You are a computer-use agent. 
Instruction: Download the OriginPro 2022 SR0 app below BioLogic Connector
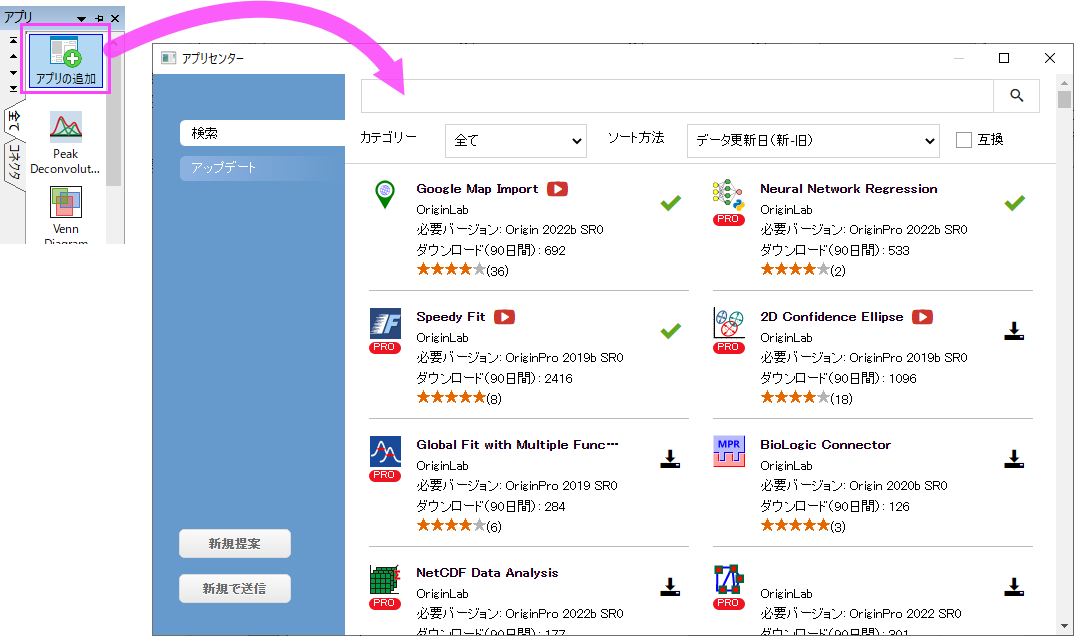click(1014, 587)
